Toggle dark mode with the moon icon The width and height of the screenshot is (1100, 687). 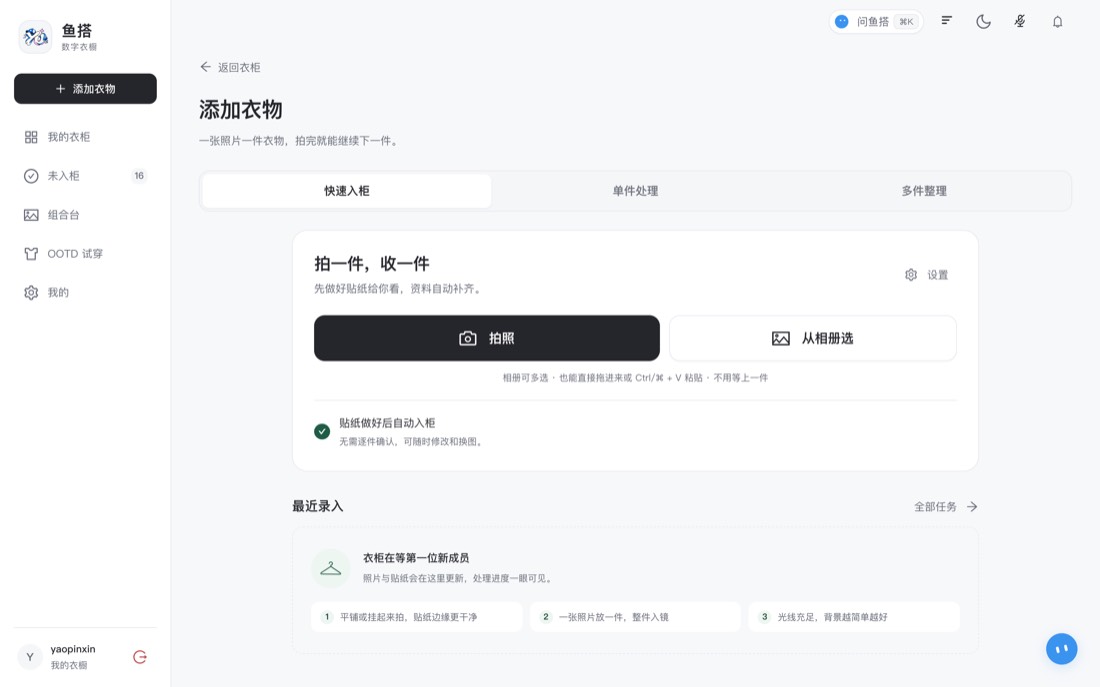point(984,22)
